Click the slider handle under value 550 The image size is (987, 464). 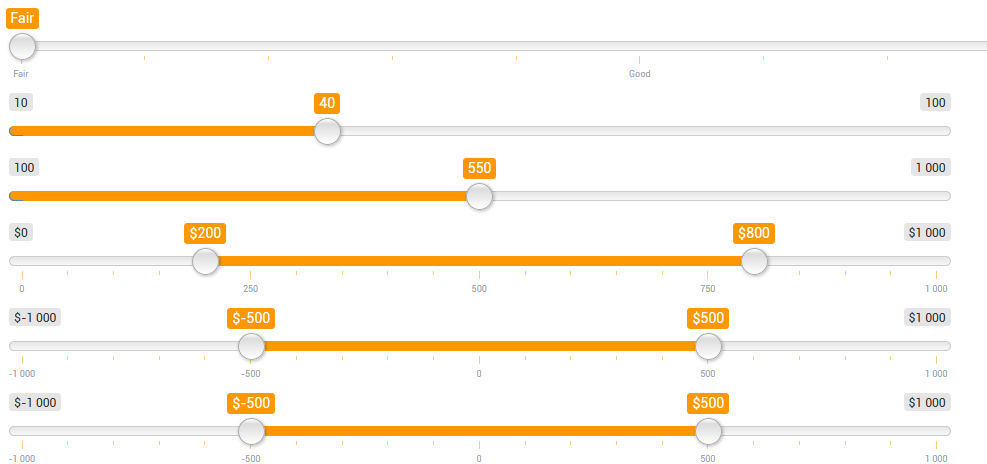[x=480, y=196]
